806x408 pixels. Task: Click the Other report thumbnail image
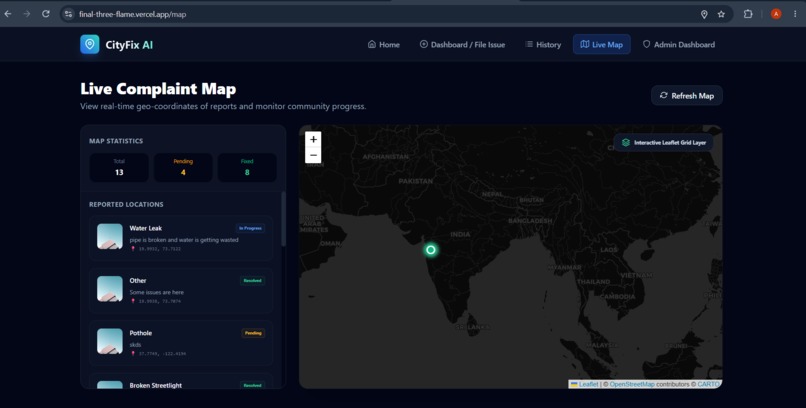point(110,289)
